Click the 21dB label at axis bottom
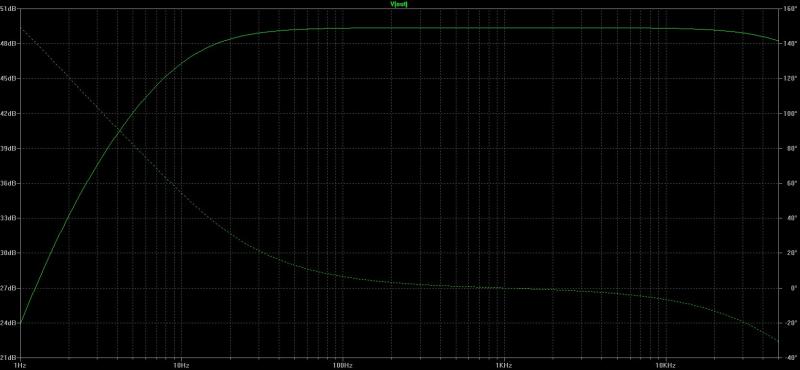 tap(9, 357)
